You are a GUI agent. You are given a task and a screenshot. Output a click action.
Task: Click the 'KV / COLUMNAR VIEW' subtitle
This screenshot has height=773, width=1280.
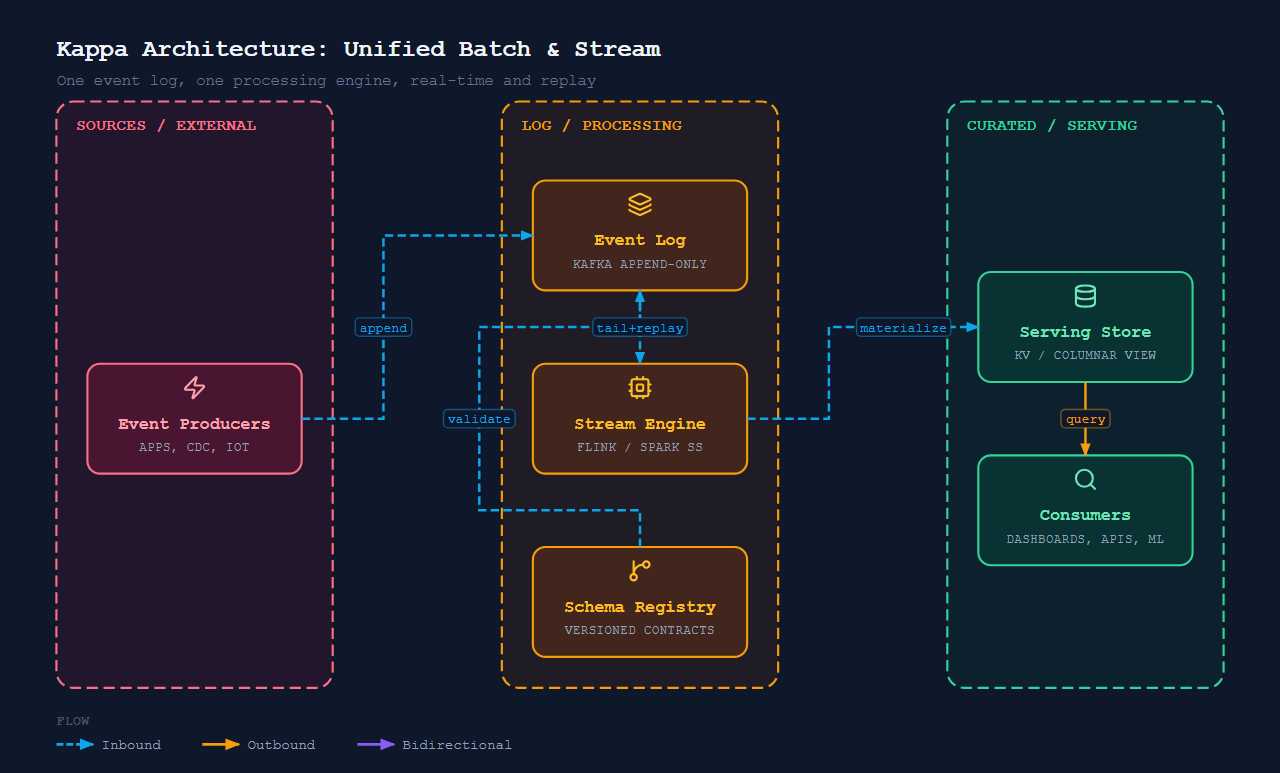1085,355
